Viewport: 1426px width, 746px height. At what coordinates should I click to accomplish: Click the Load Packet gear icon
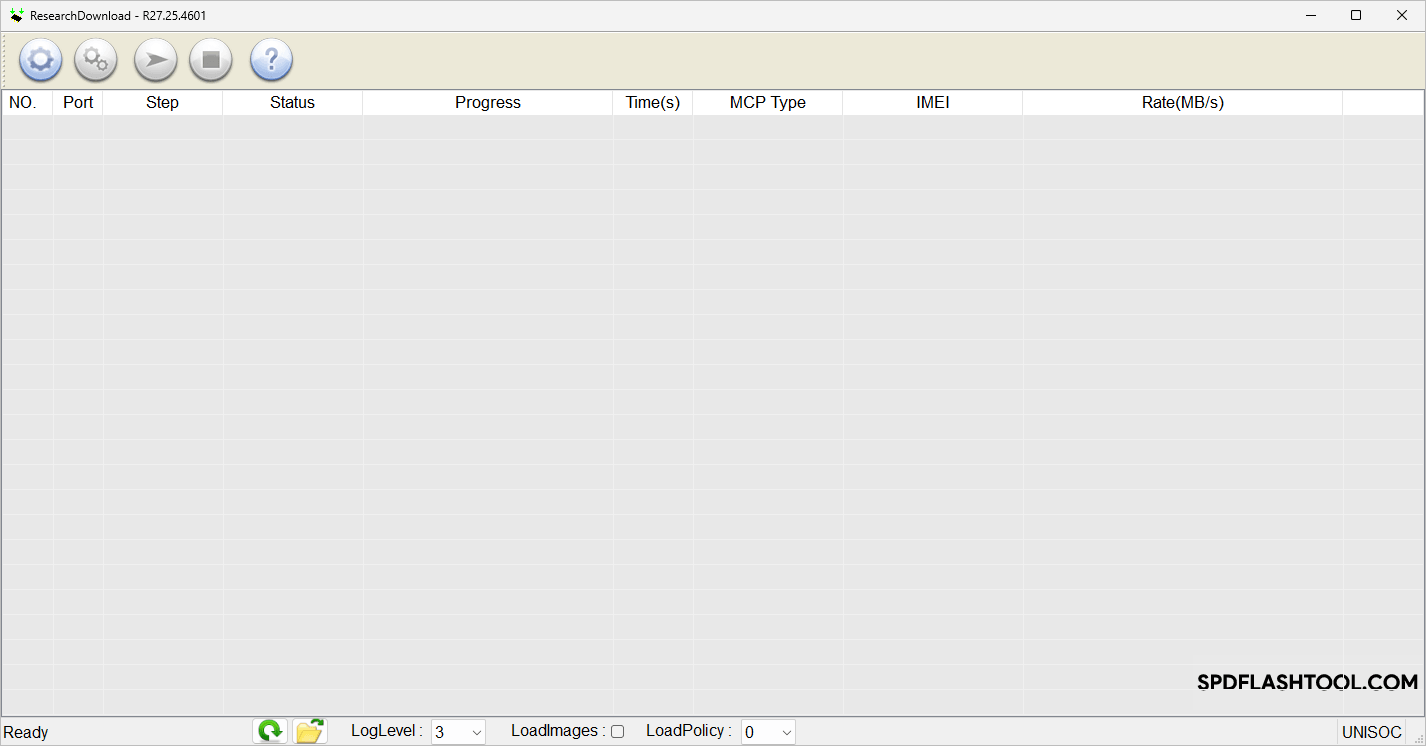pyautogui.click(x=40, y=60)
